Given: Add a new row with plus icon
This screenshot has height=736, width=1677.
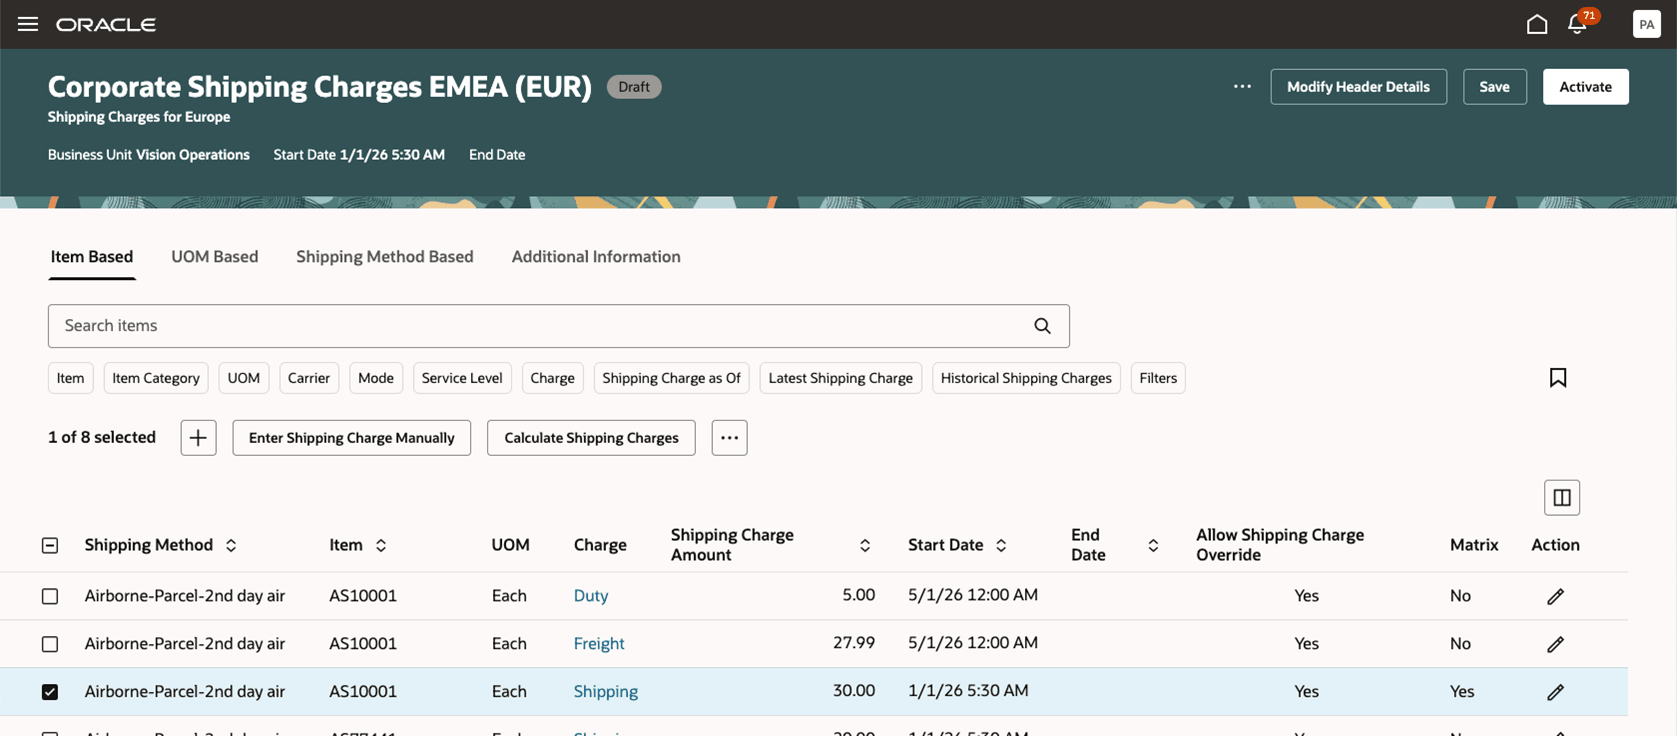Looking at the screenshot, I should (x=198, y=438).
